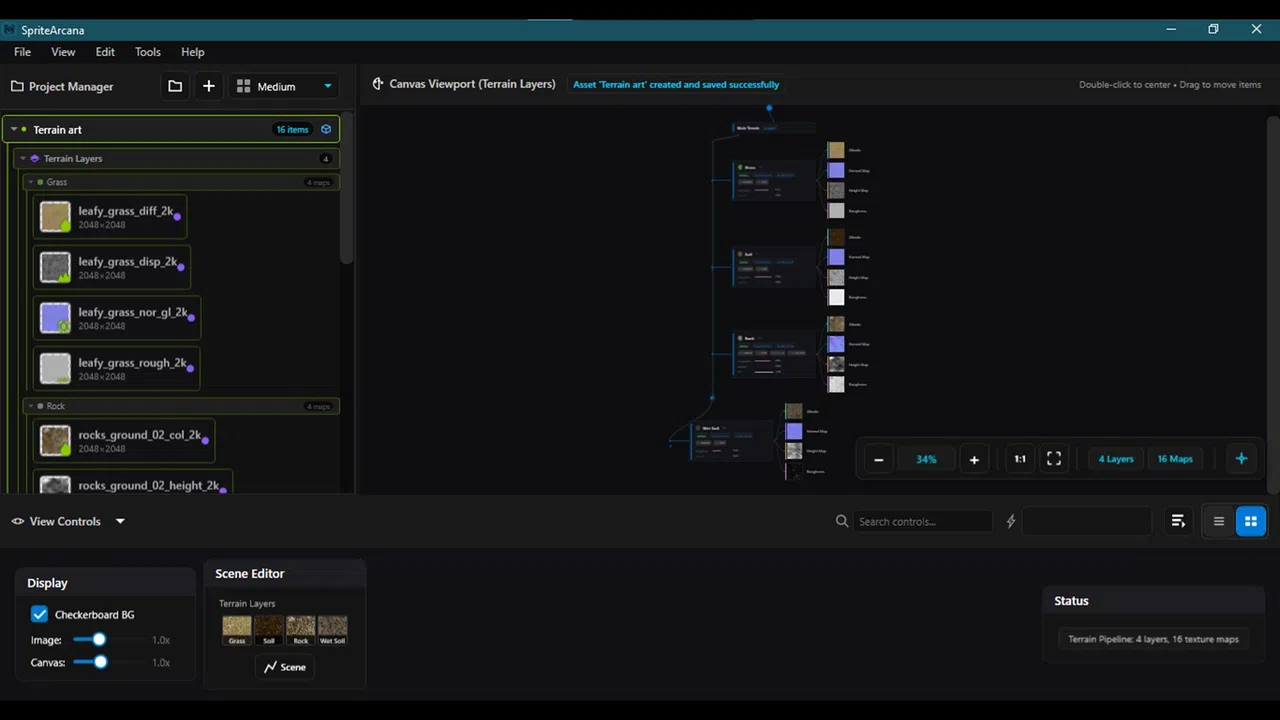Open the File menu
1280x720 pixels.
tap(22, 52)
